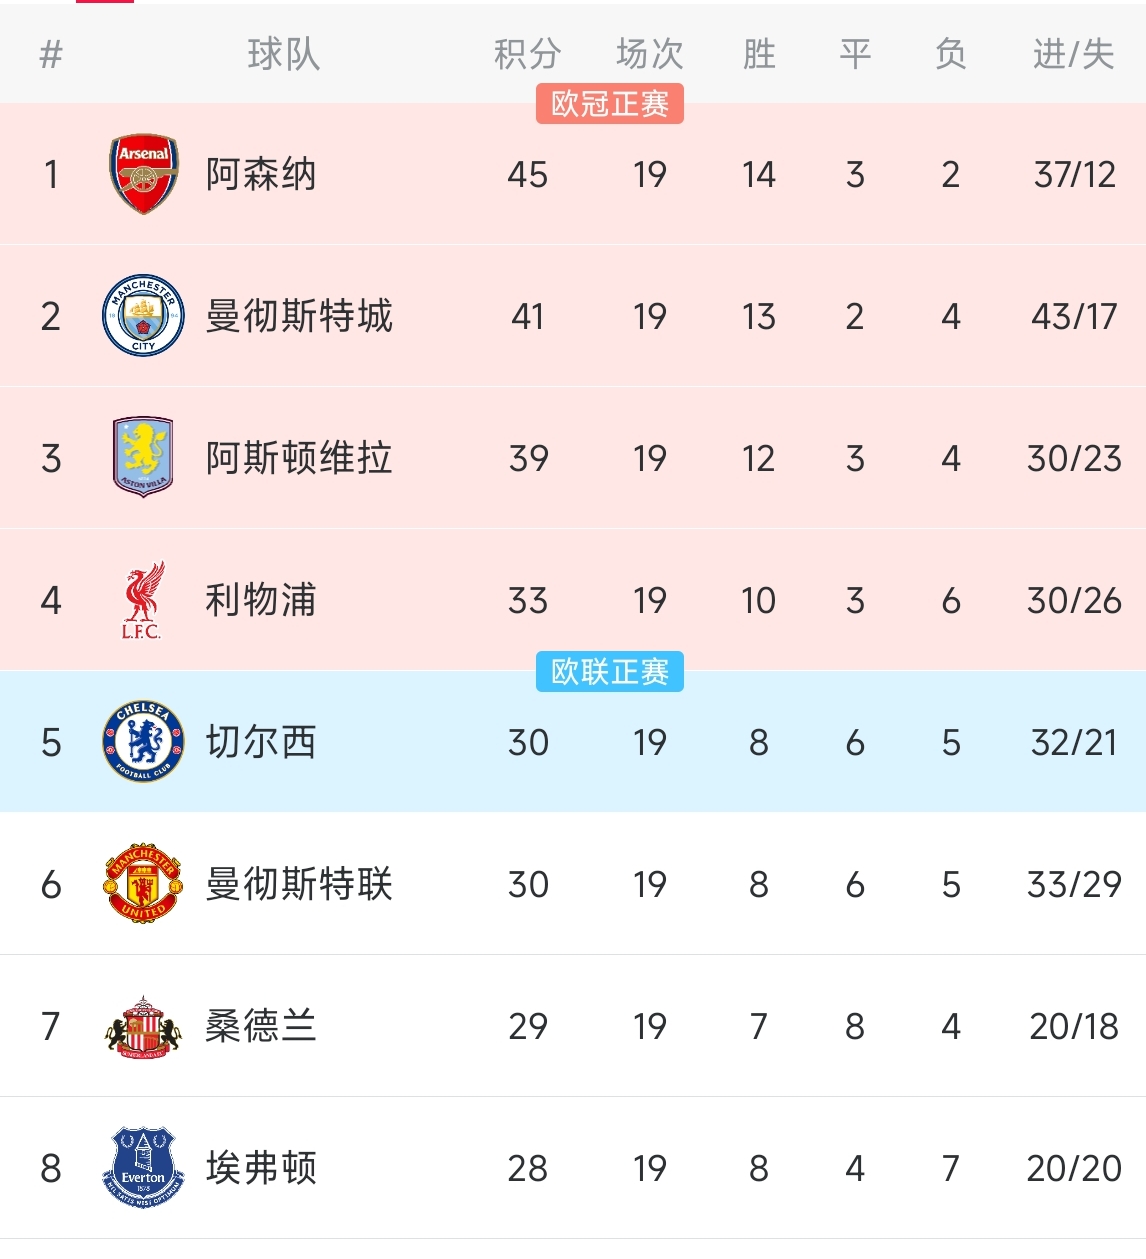1146x1259 pixels.
Task: Select the Liverpool L.F.C. logo
Action: point(143,600)
